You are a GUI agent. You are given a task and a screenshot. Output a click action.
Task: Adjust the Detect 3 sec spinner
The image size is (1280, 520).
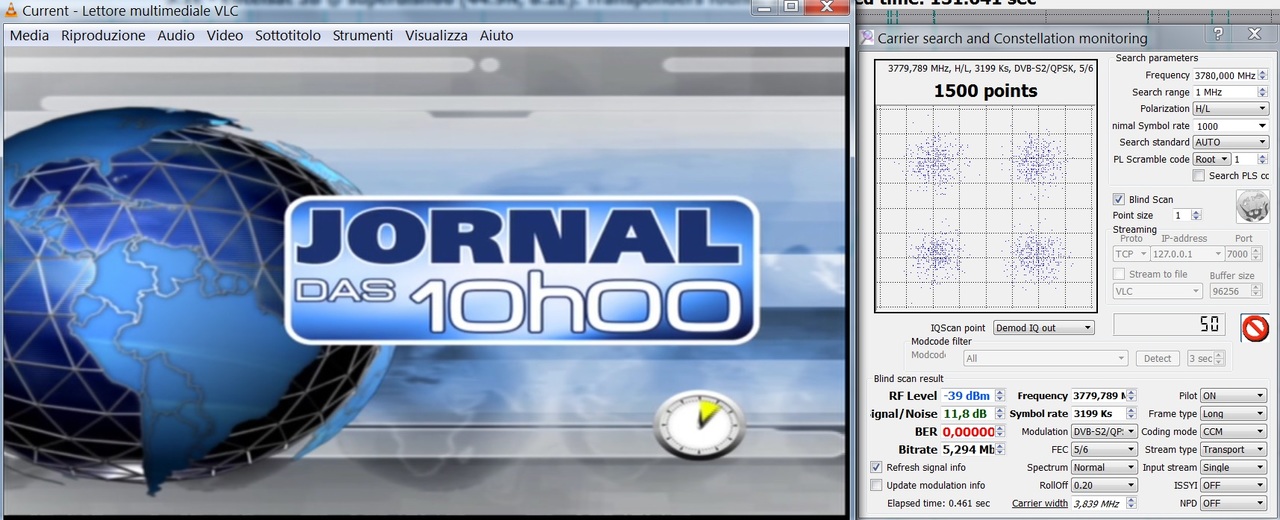pos(1221,358)
